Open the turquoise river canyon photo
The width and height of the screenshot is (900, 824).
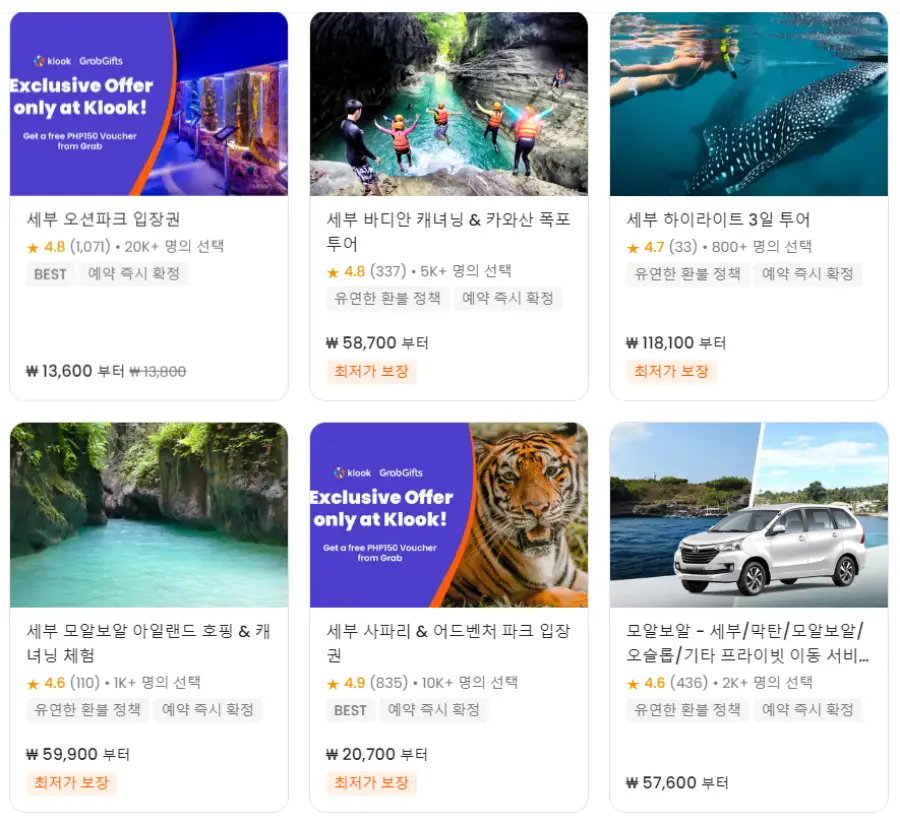click(149, 515)
